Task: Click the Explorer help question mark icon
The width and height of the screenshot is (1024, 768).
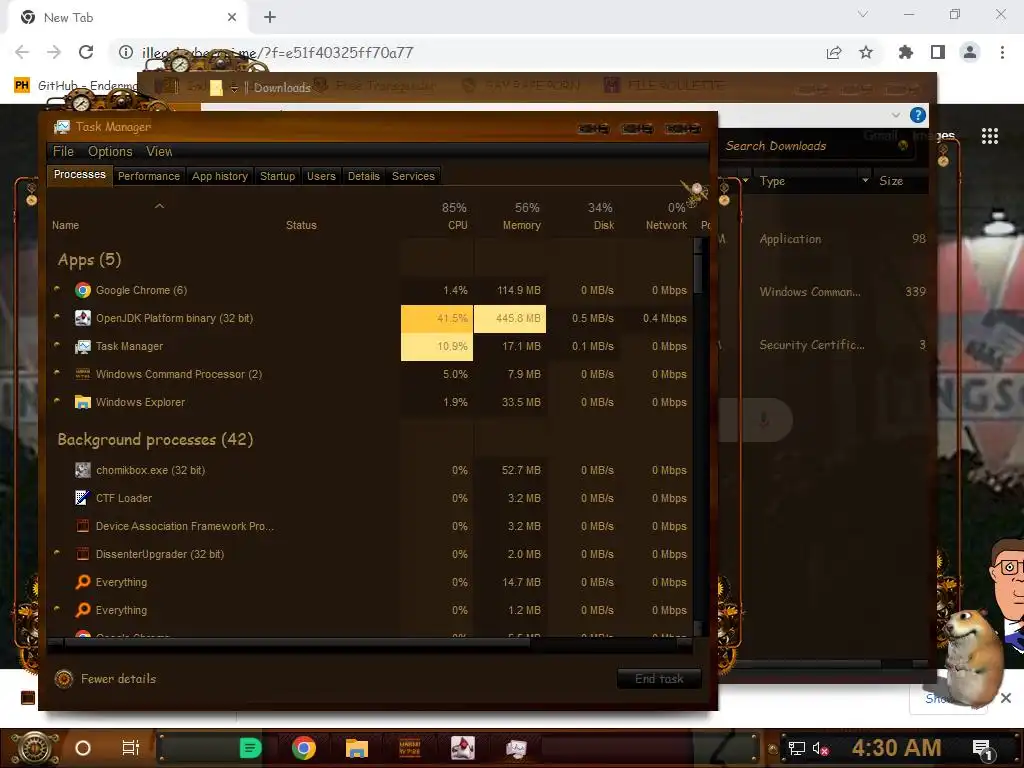Action: tap(918, 115)
